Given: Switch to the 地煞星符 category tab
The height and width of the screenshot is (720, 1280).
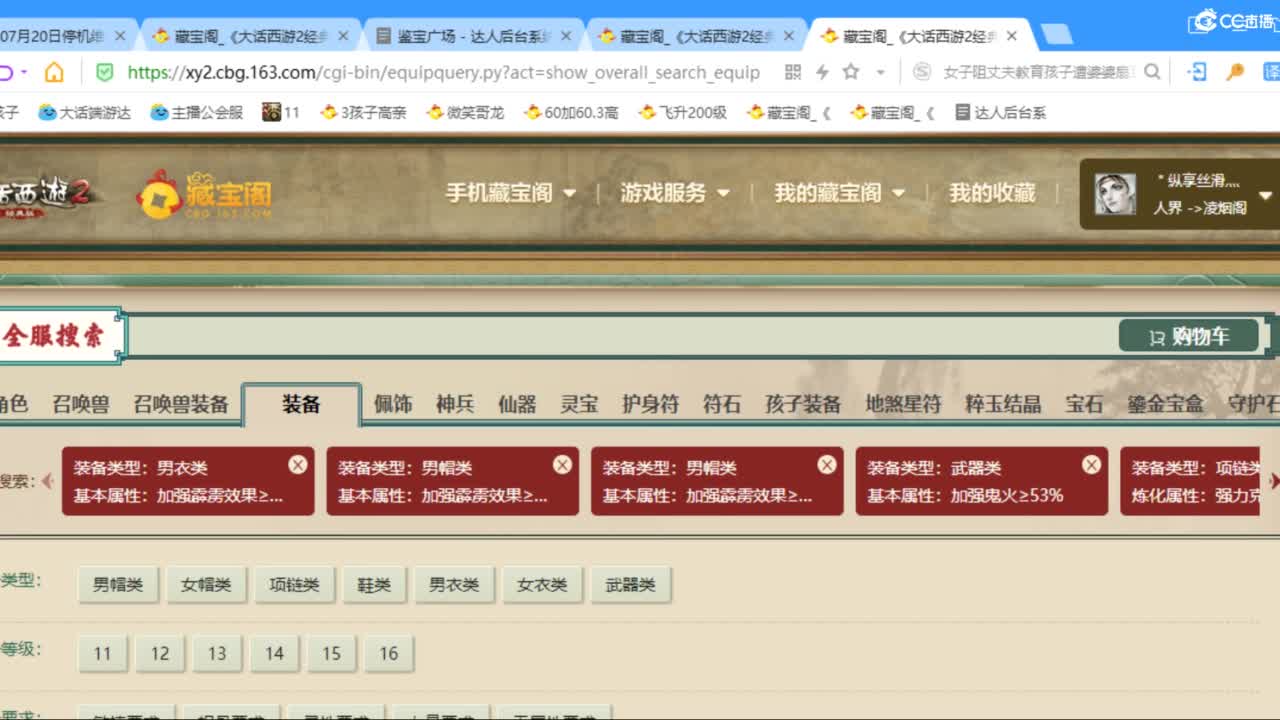Looking at the screenshot, I should point(903,404).
